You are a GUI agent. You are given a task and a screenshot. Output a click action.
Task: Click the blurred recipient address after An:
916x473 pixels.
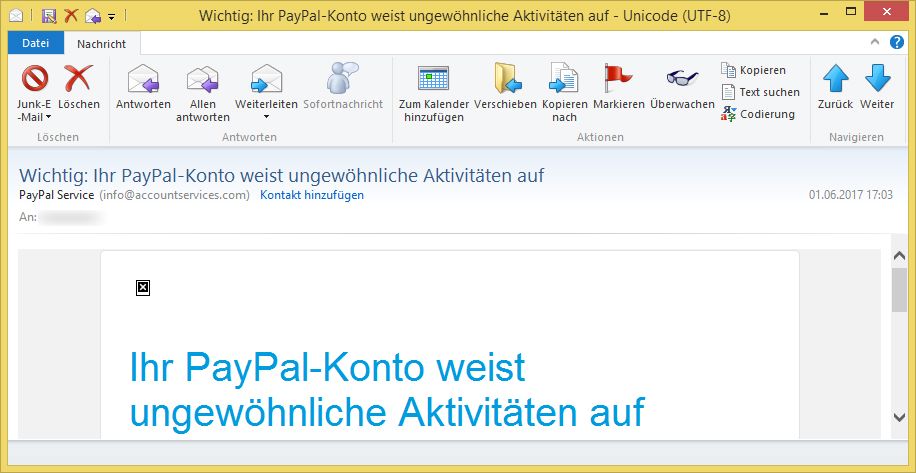coord(72,218)
